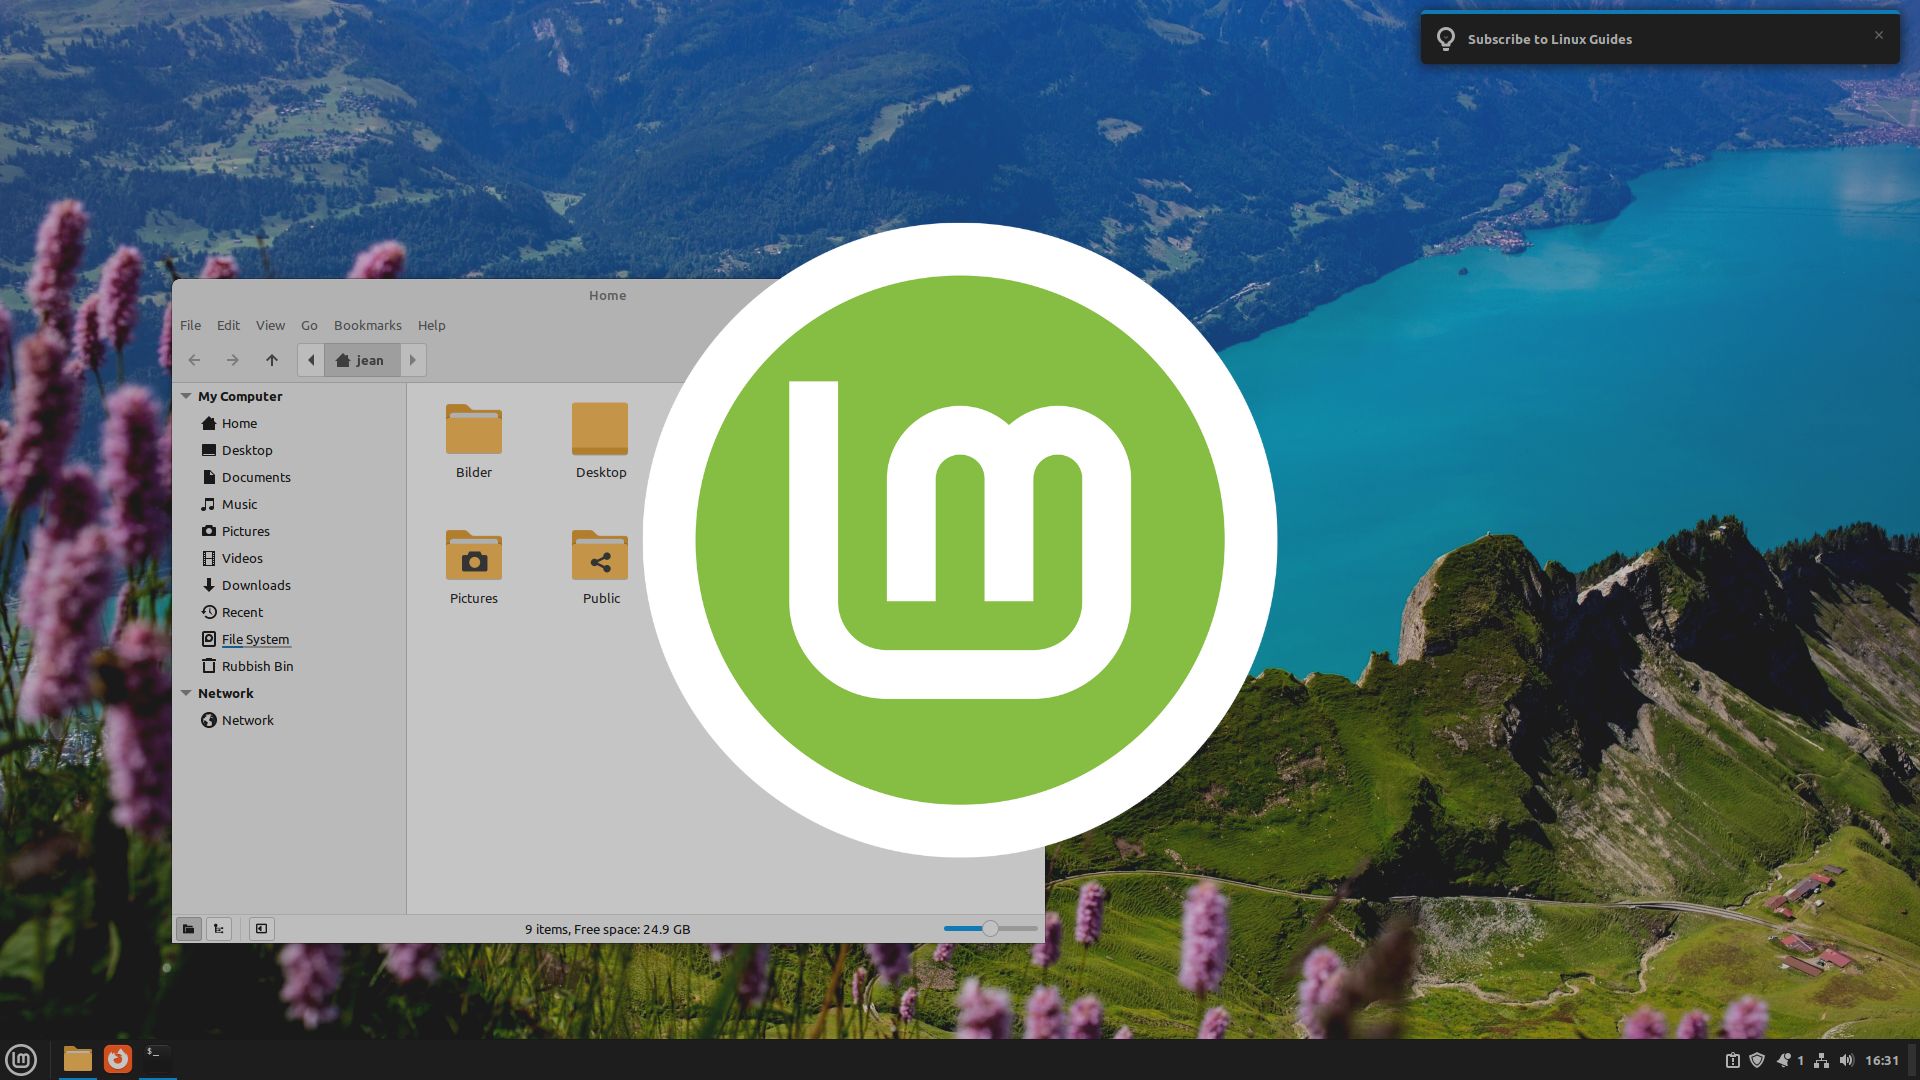This screenshot has height=1080, width=1920.
Task: Click the path bar left scroll arrow
Action: tap(311, 360)
